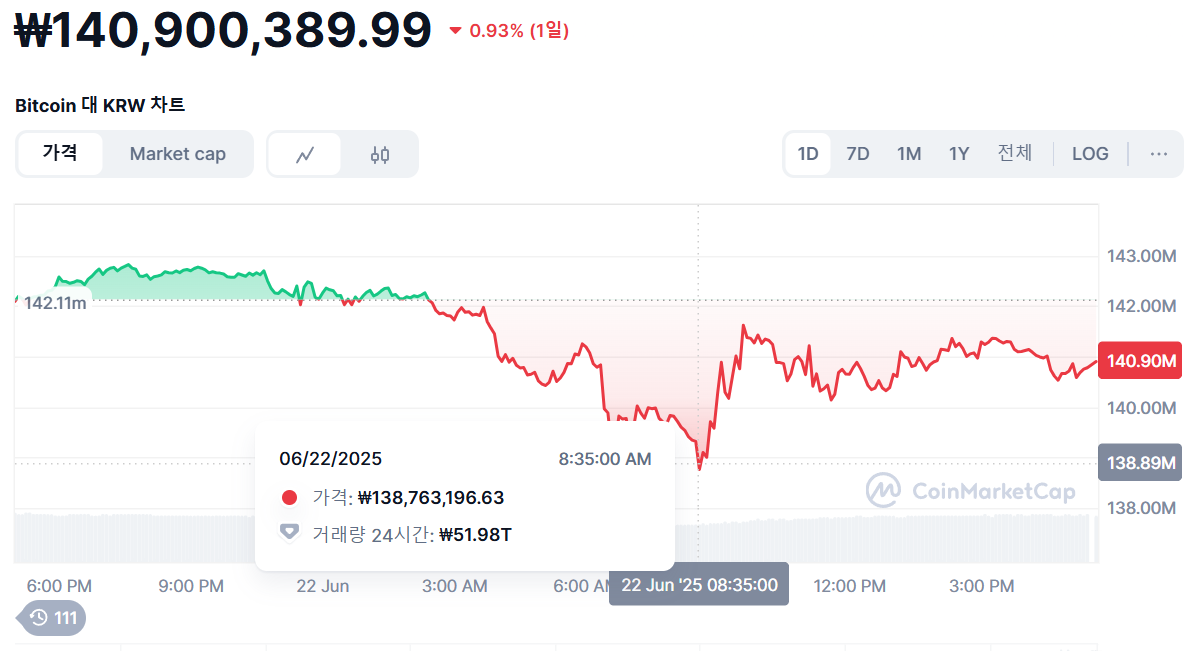Select the 가격 price tab
The image size is (1196, 651).
point(60,154)
